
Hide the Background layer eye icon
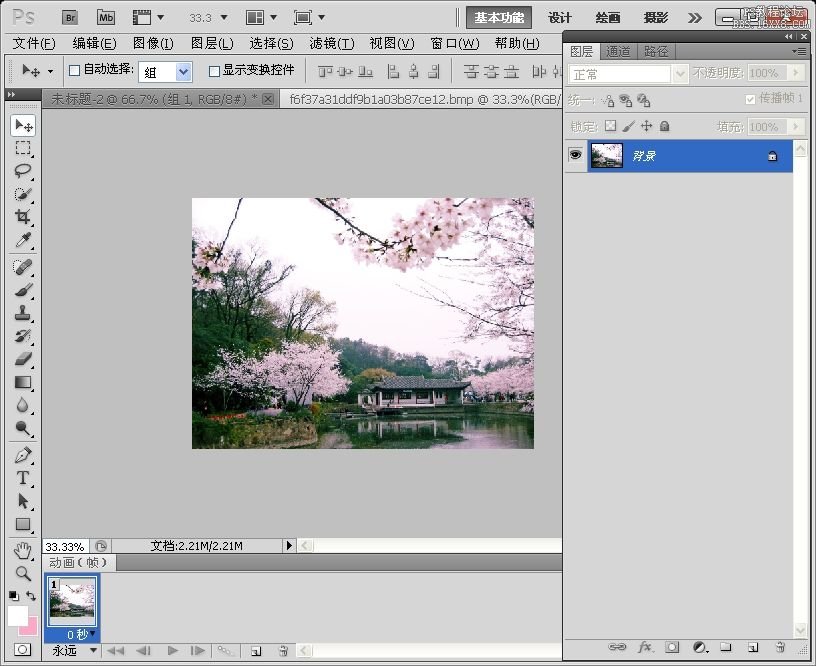[576, 155]
